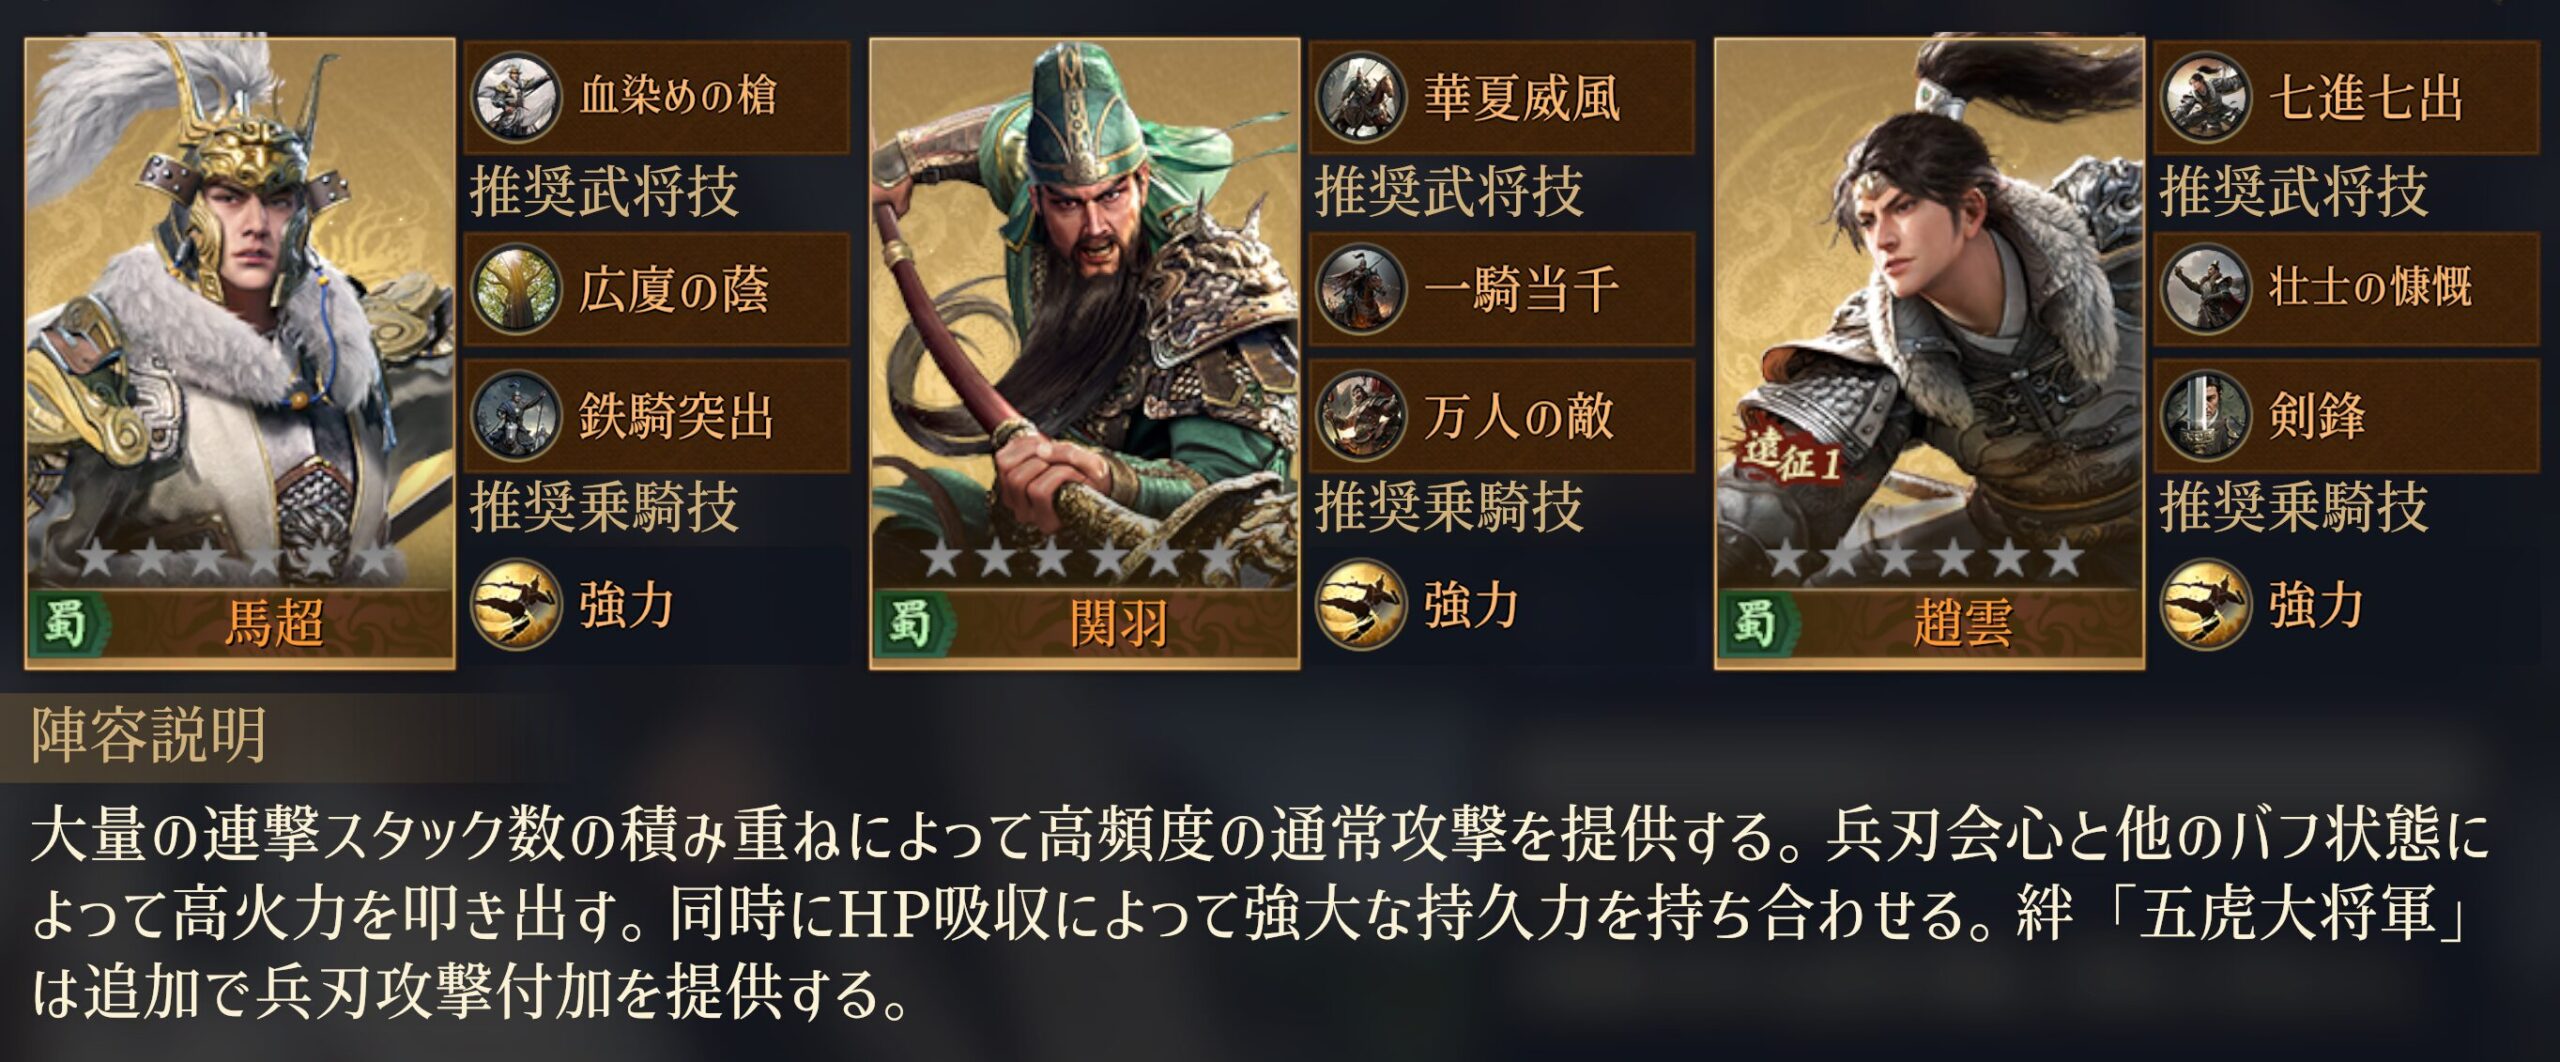Click the 血染めの槍 skill icon

coord(515,98)
